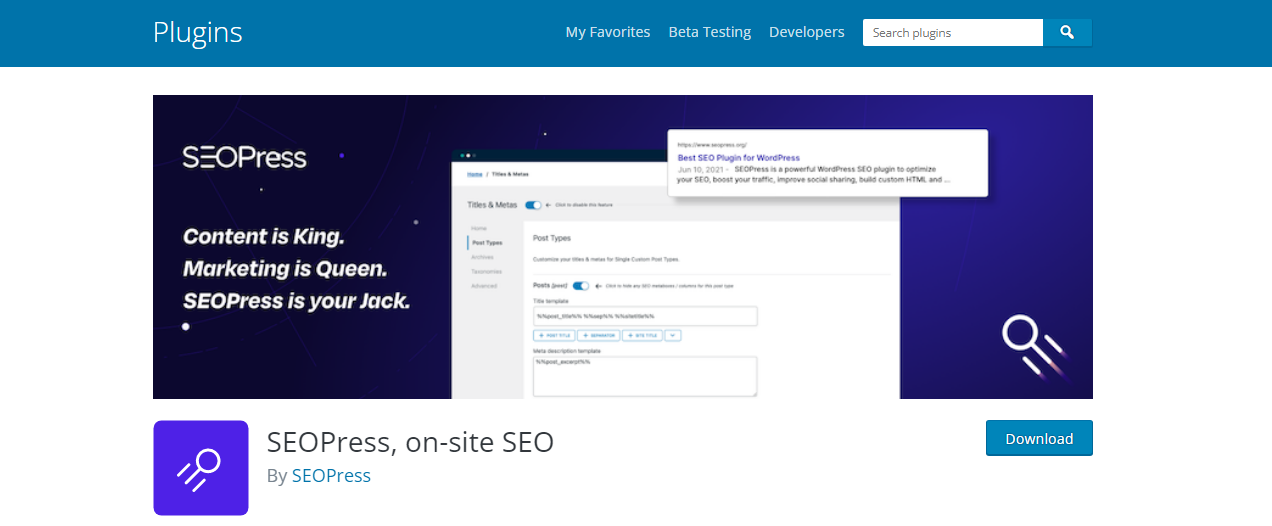Click the Separator tag button
Screen dimensions: 1272x526
598,335
